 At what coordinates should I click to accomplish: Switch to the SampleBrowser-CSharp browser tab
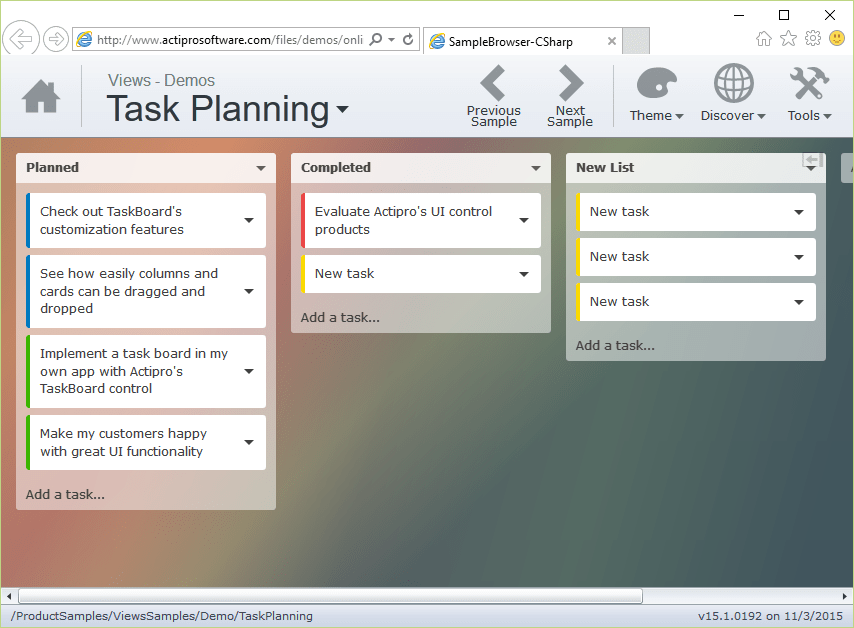[x=510, y=42]
